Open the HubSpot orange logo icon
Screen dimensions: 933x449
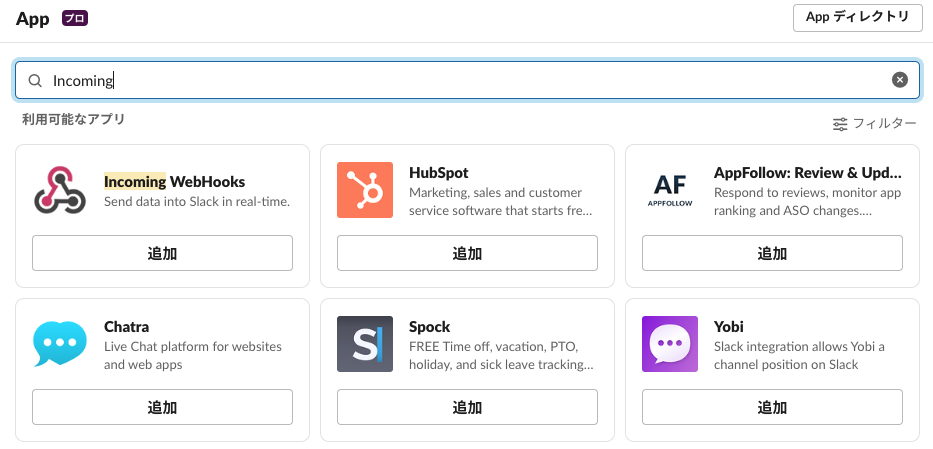coord(365,190)
